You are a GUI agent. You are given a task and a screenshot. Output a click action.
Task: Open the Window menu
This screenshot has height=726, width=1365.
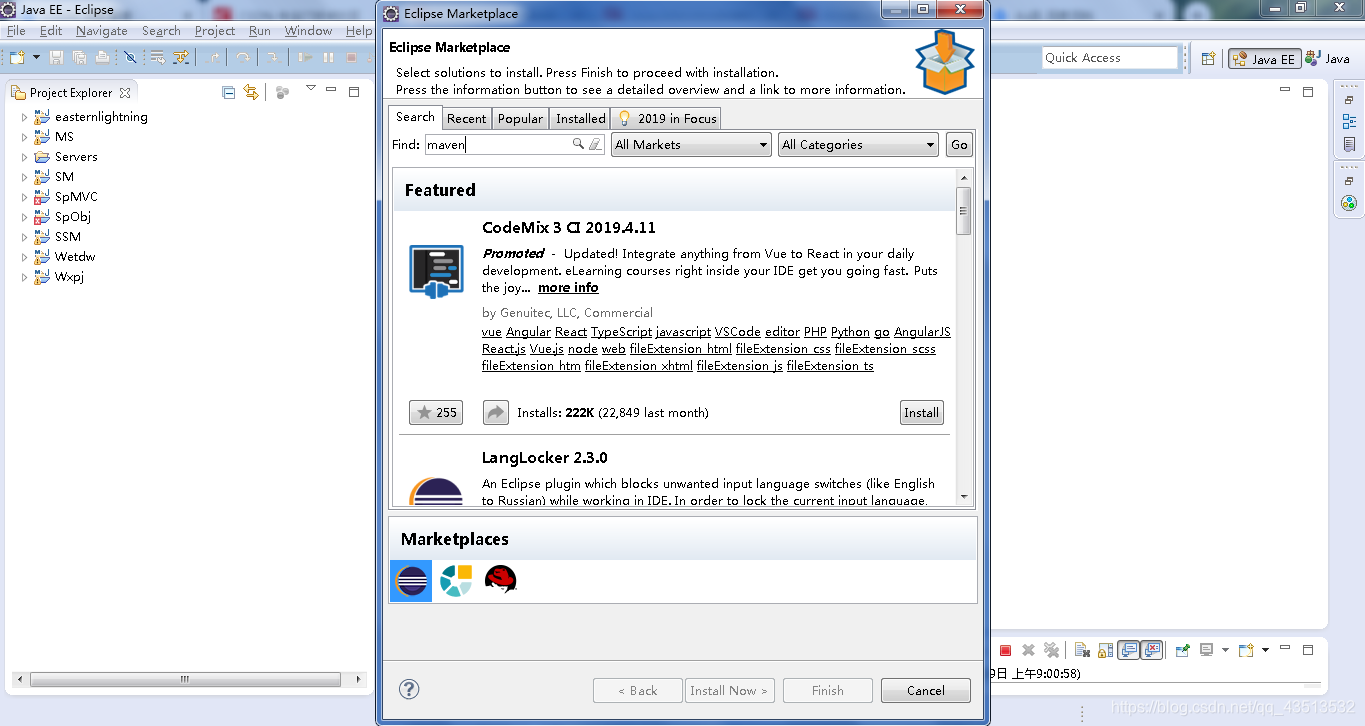pos(308,31)
